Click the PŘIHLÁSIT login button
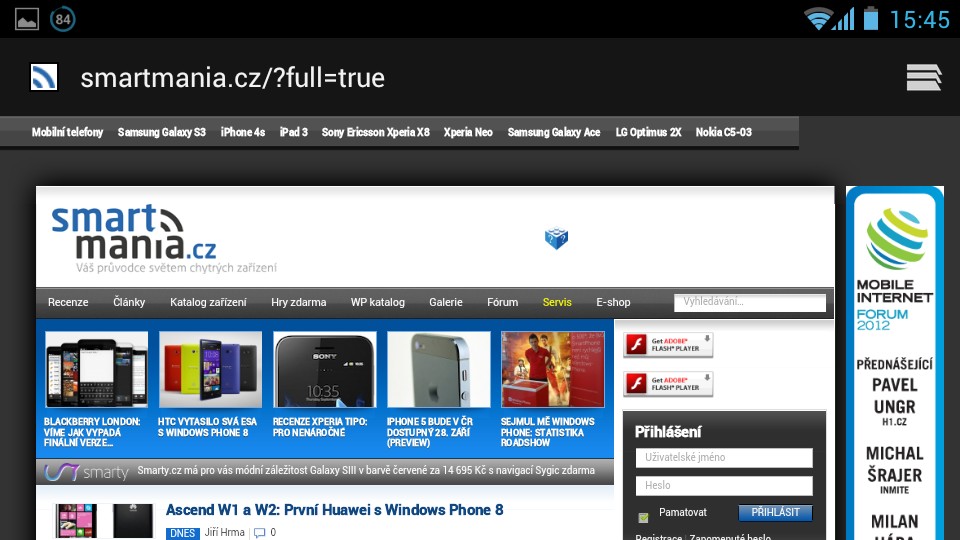 pyautogui.click(x=776, y=512)
